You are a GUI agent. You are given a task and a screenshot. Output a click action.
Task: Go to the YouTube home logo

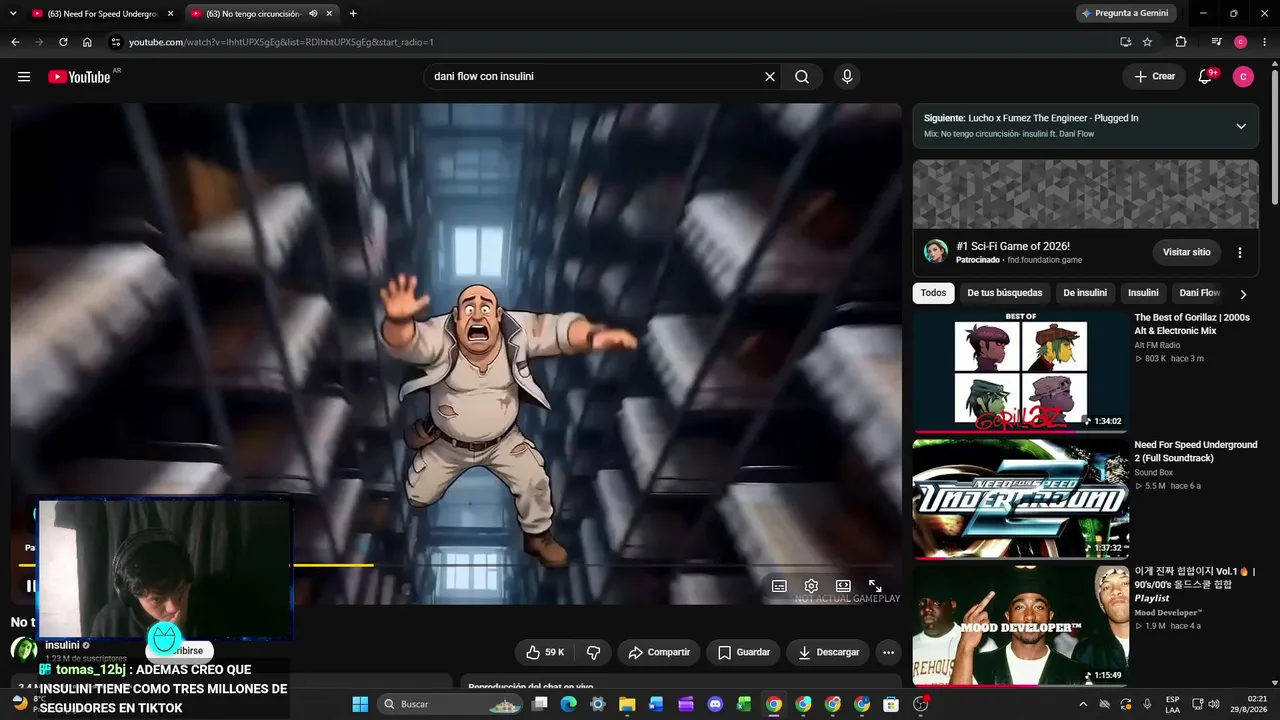click(x=79, y=77)
